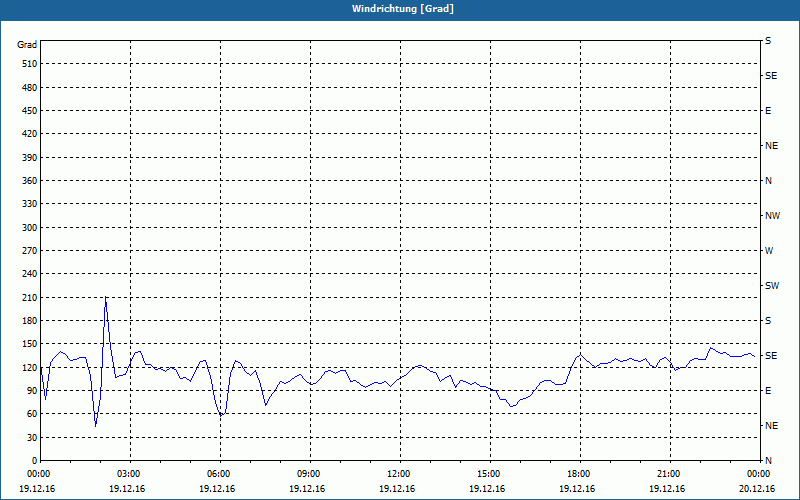The height and width of the screenshot is (500, 800).
Task: Click the 'S' compass label level with Grad
Action: (768, 41)
